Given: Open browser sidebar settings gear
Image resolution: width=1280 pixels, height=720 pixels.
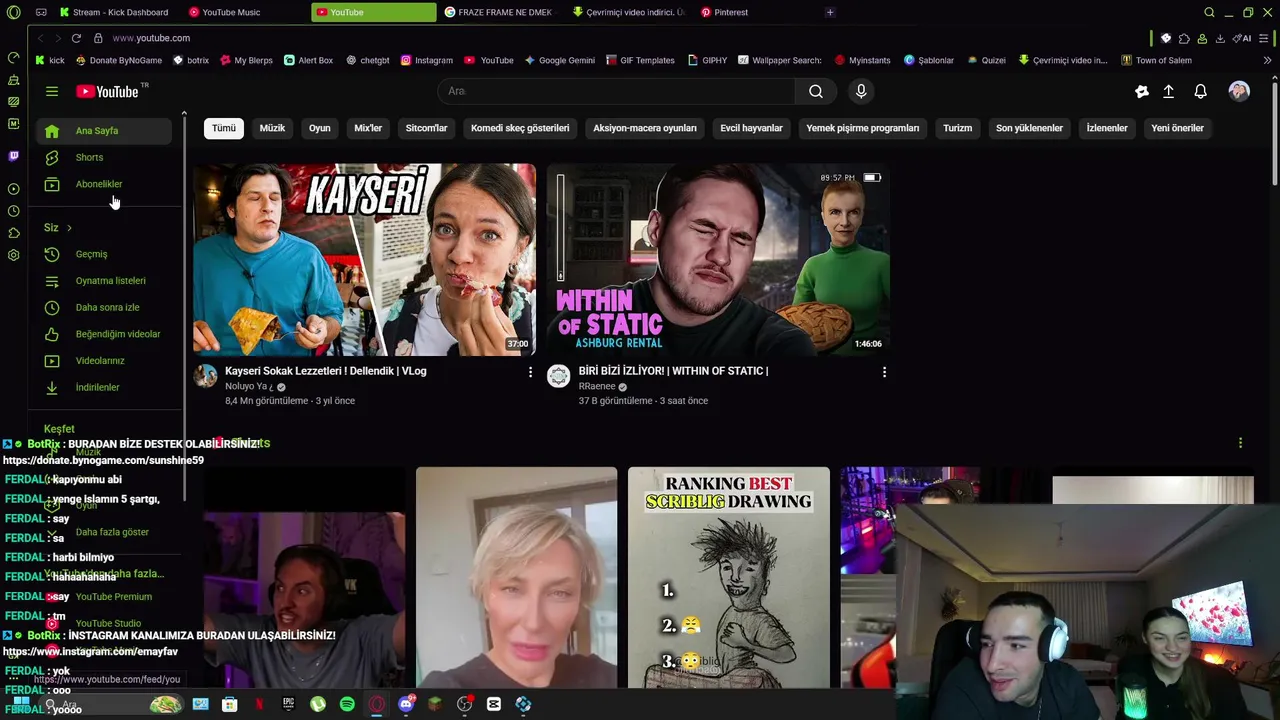Looking at the screenshot, I should [x=13, y=255].
